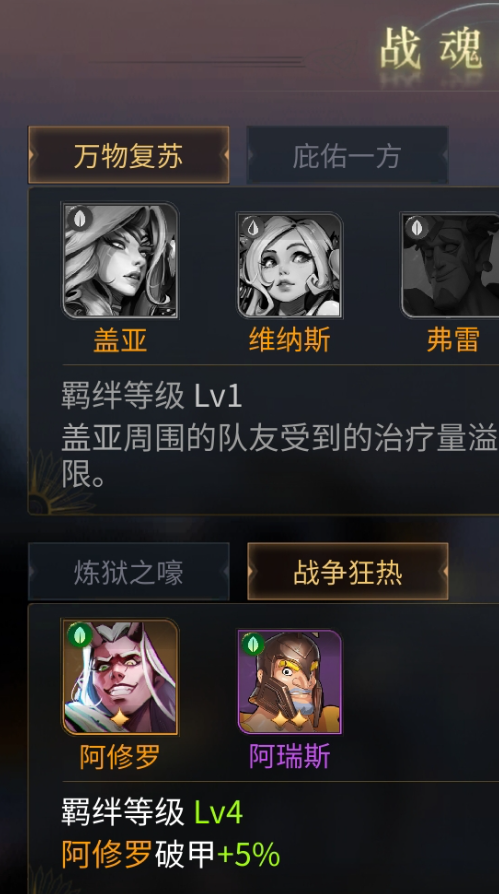Click green leaf icon on 阿修罗 portrait
This screenshot has height=894, width=499.
point(79,635)
